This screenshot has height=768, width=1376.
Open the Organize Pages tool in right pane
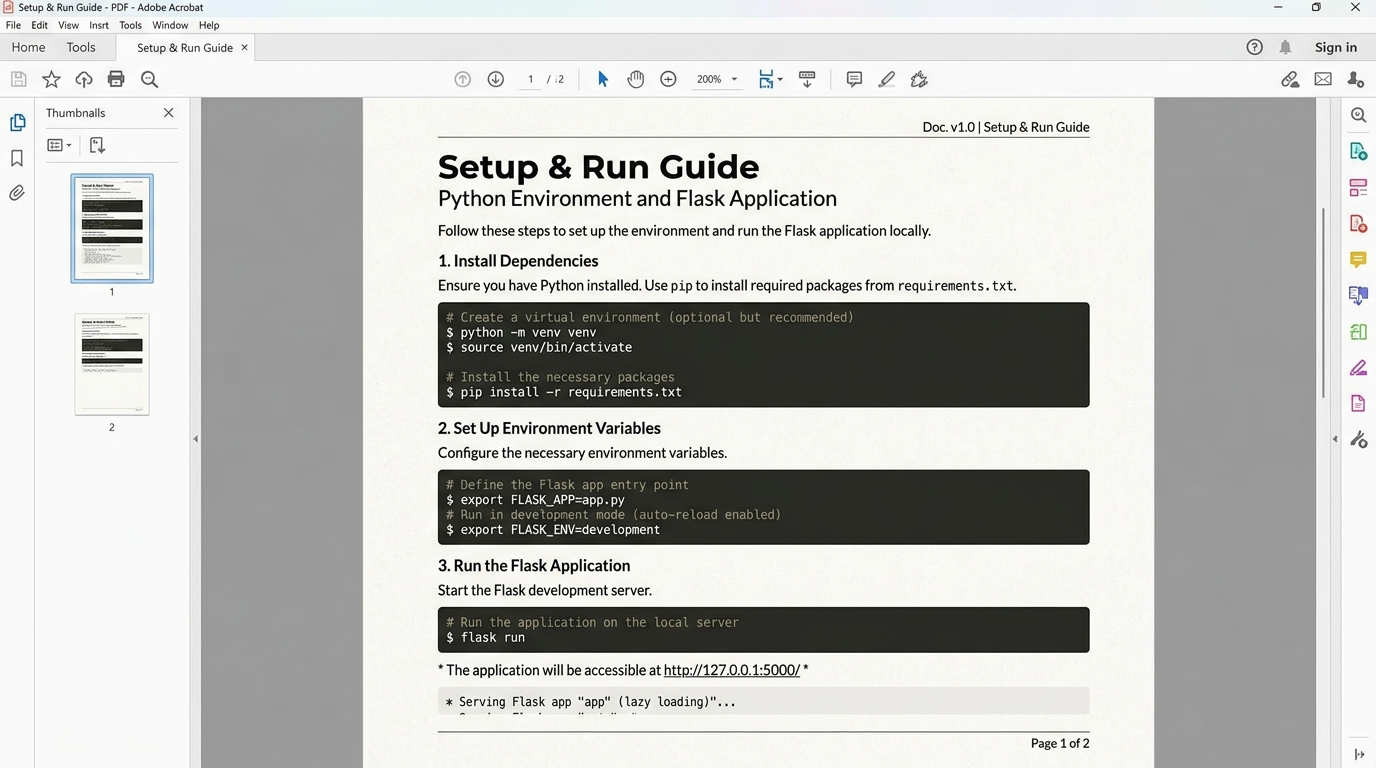pos(1358,187)
